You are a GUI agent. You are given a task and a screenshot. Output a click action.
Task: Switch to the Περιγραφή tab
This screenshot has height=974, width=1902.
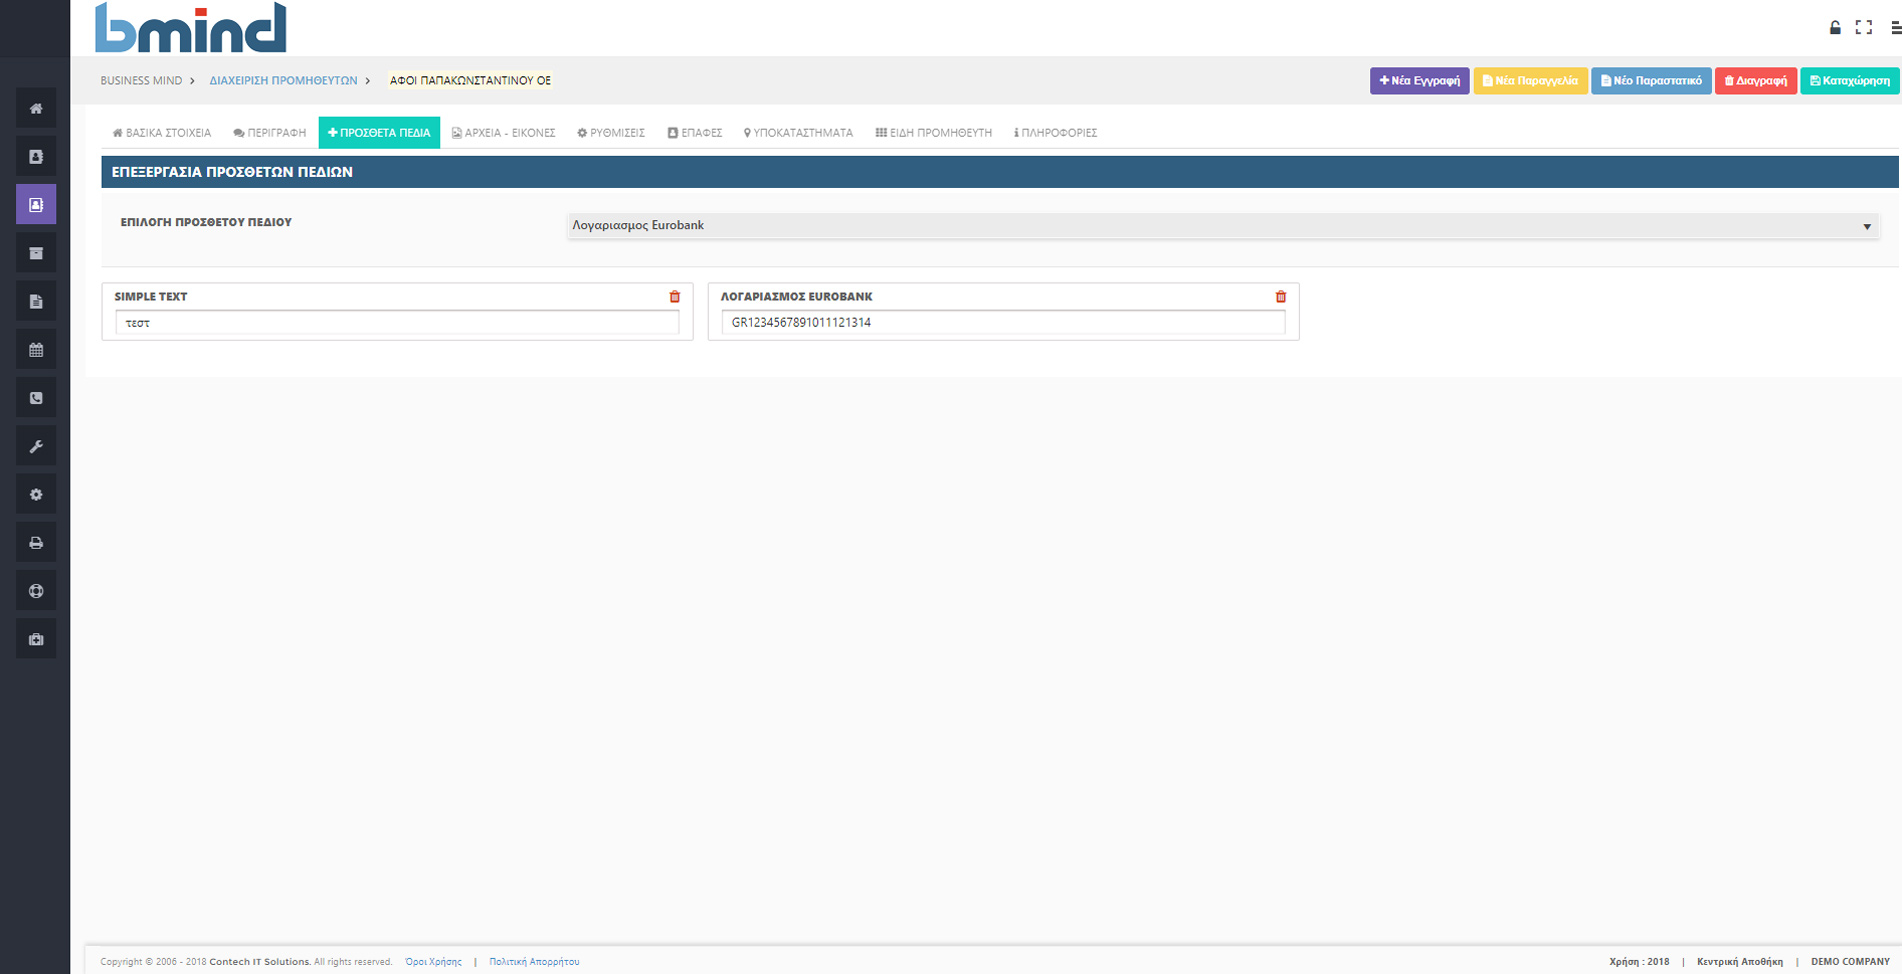coord(270,133)
